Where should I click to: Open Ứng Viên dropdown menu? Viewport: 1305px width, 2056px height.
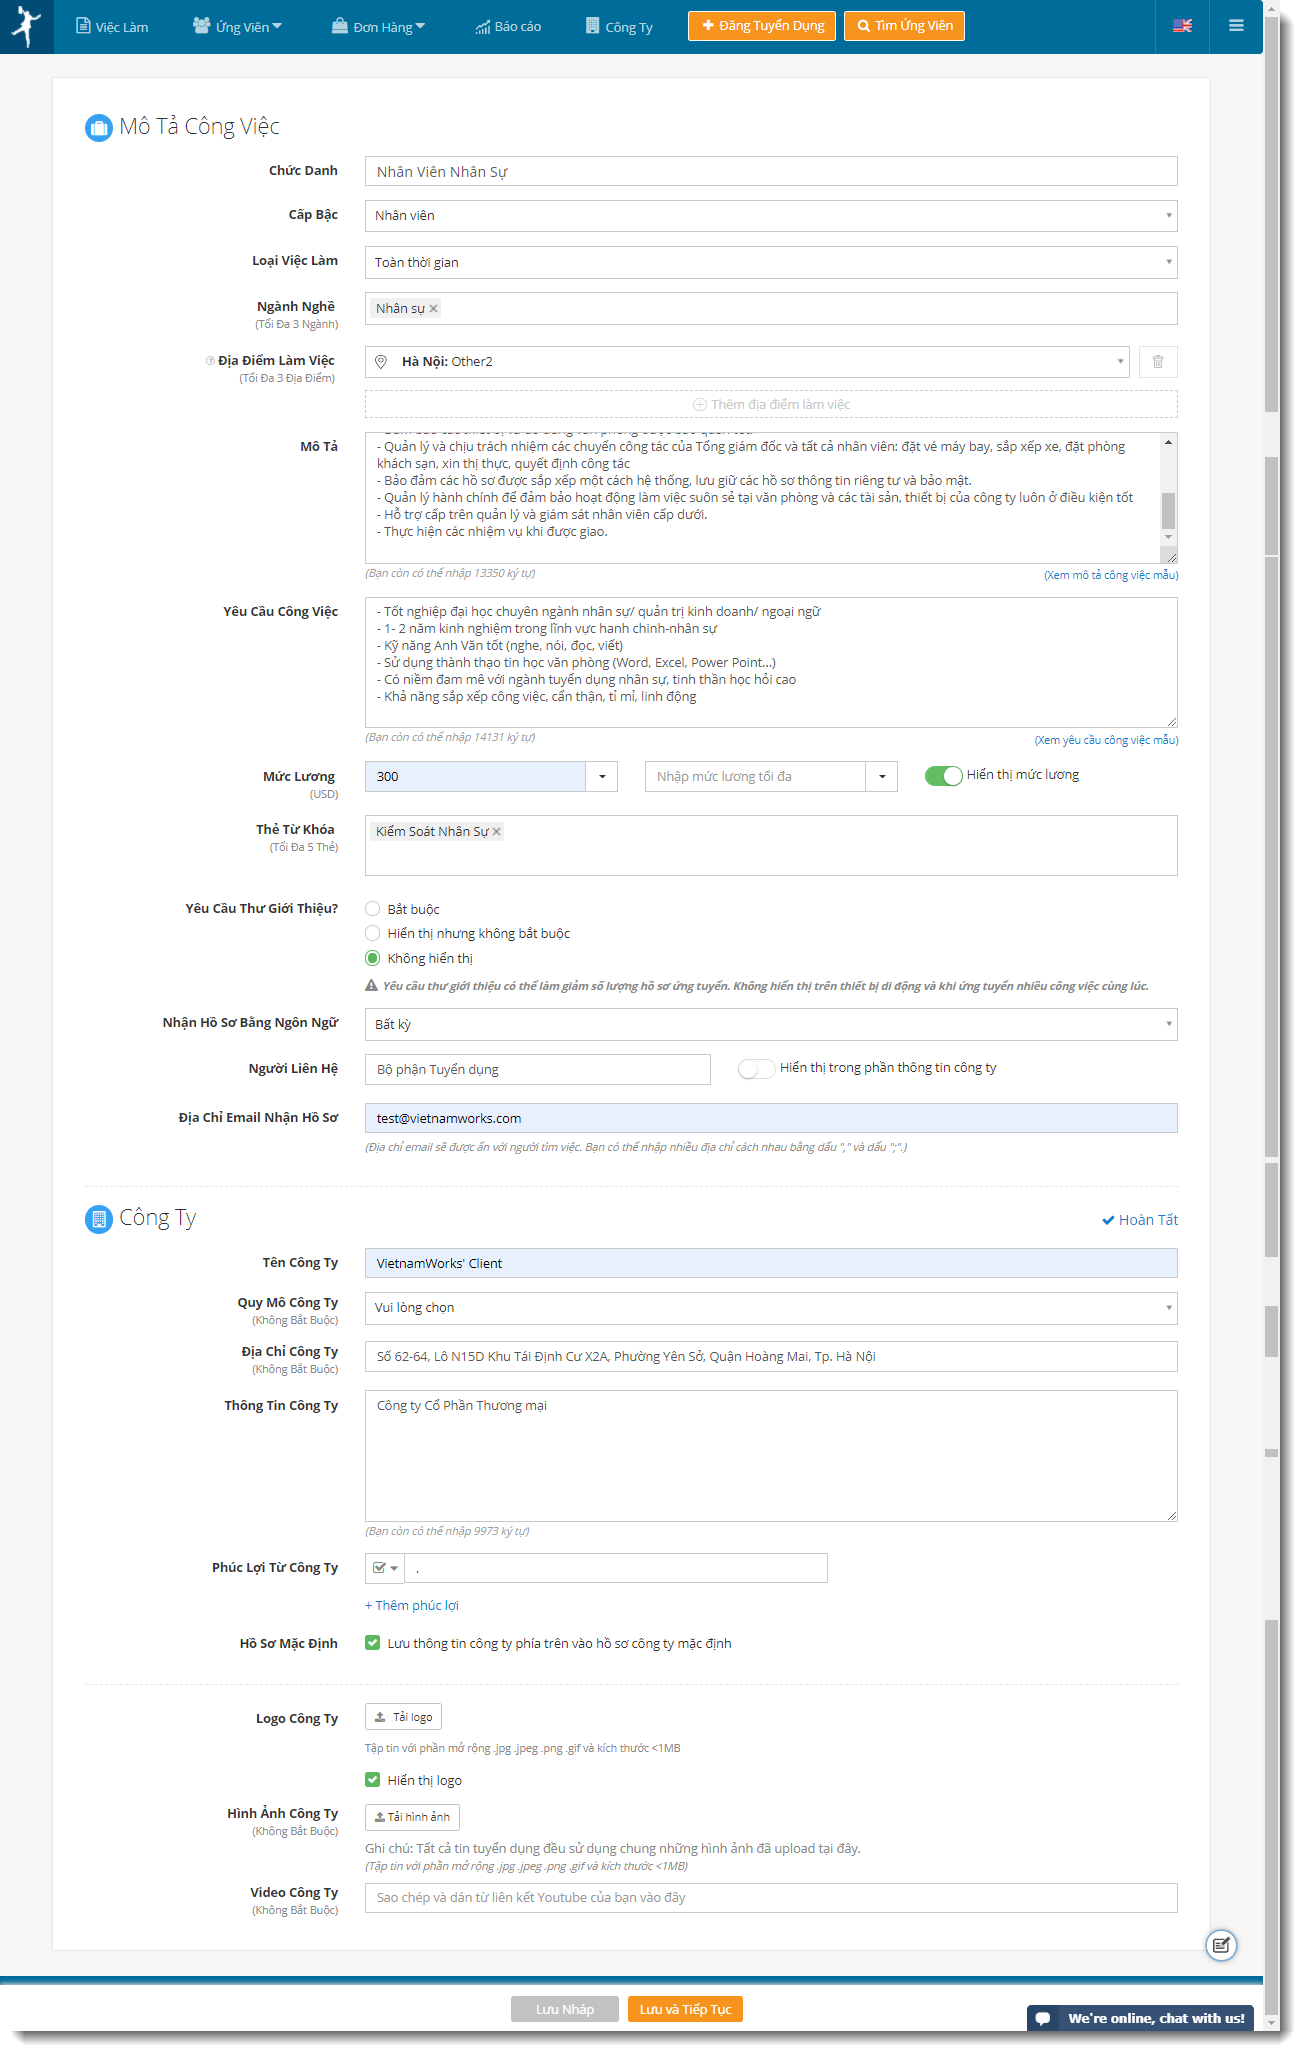point(238,27)
